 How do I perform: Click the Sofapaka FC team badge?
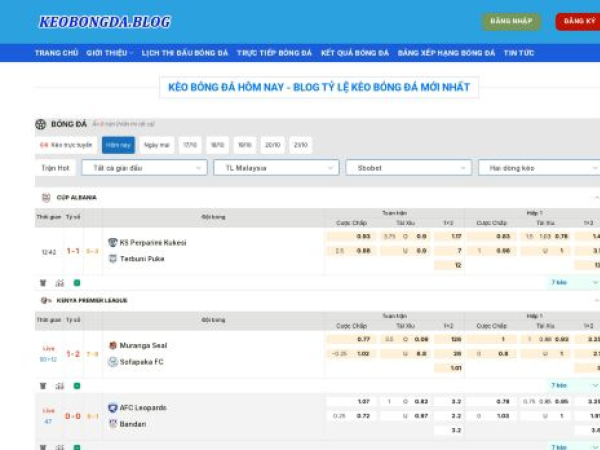113,361
